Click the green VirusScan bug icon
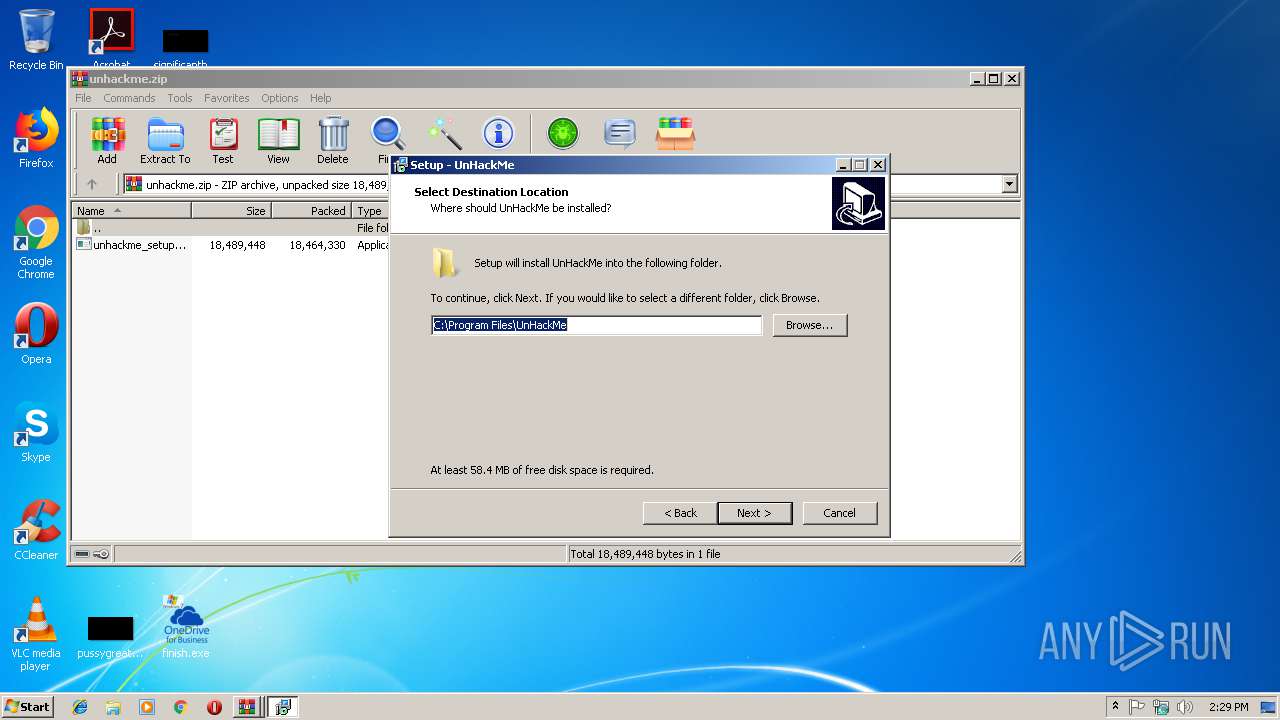1280x720 pixels. [x=563, y=133]
